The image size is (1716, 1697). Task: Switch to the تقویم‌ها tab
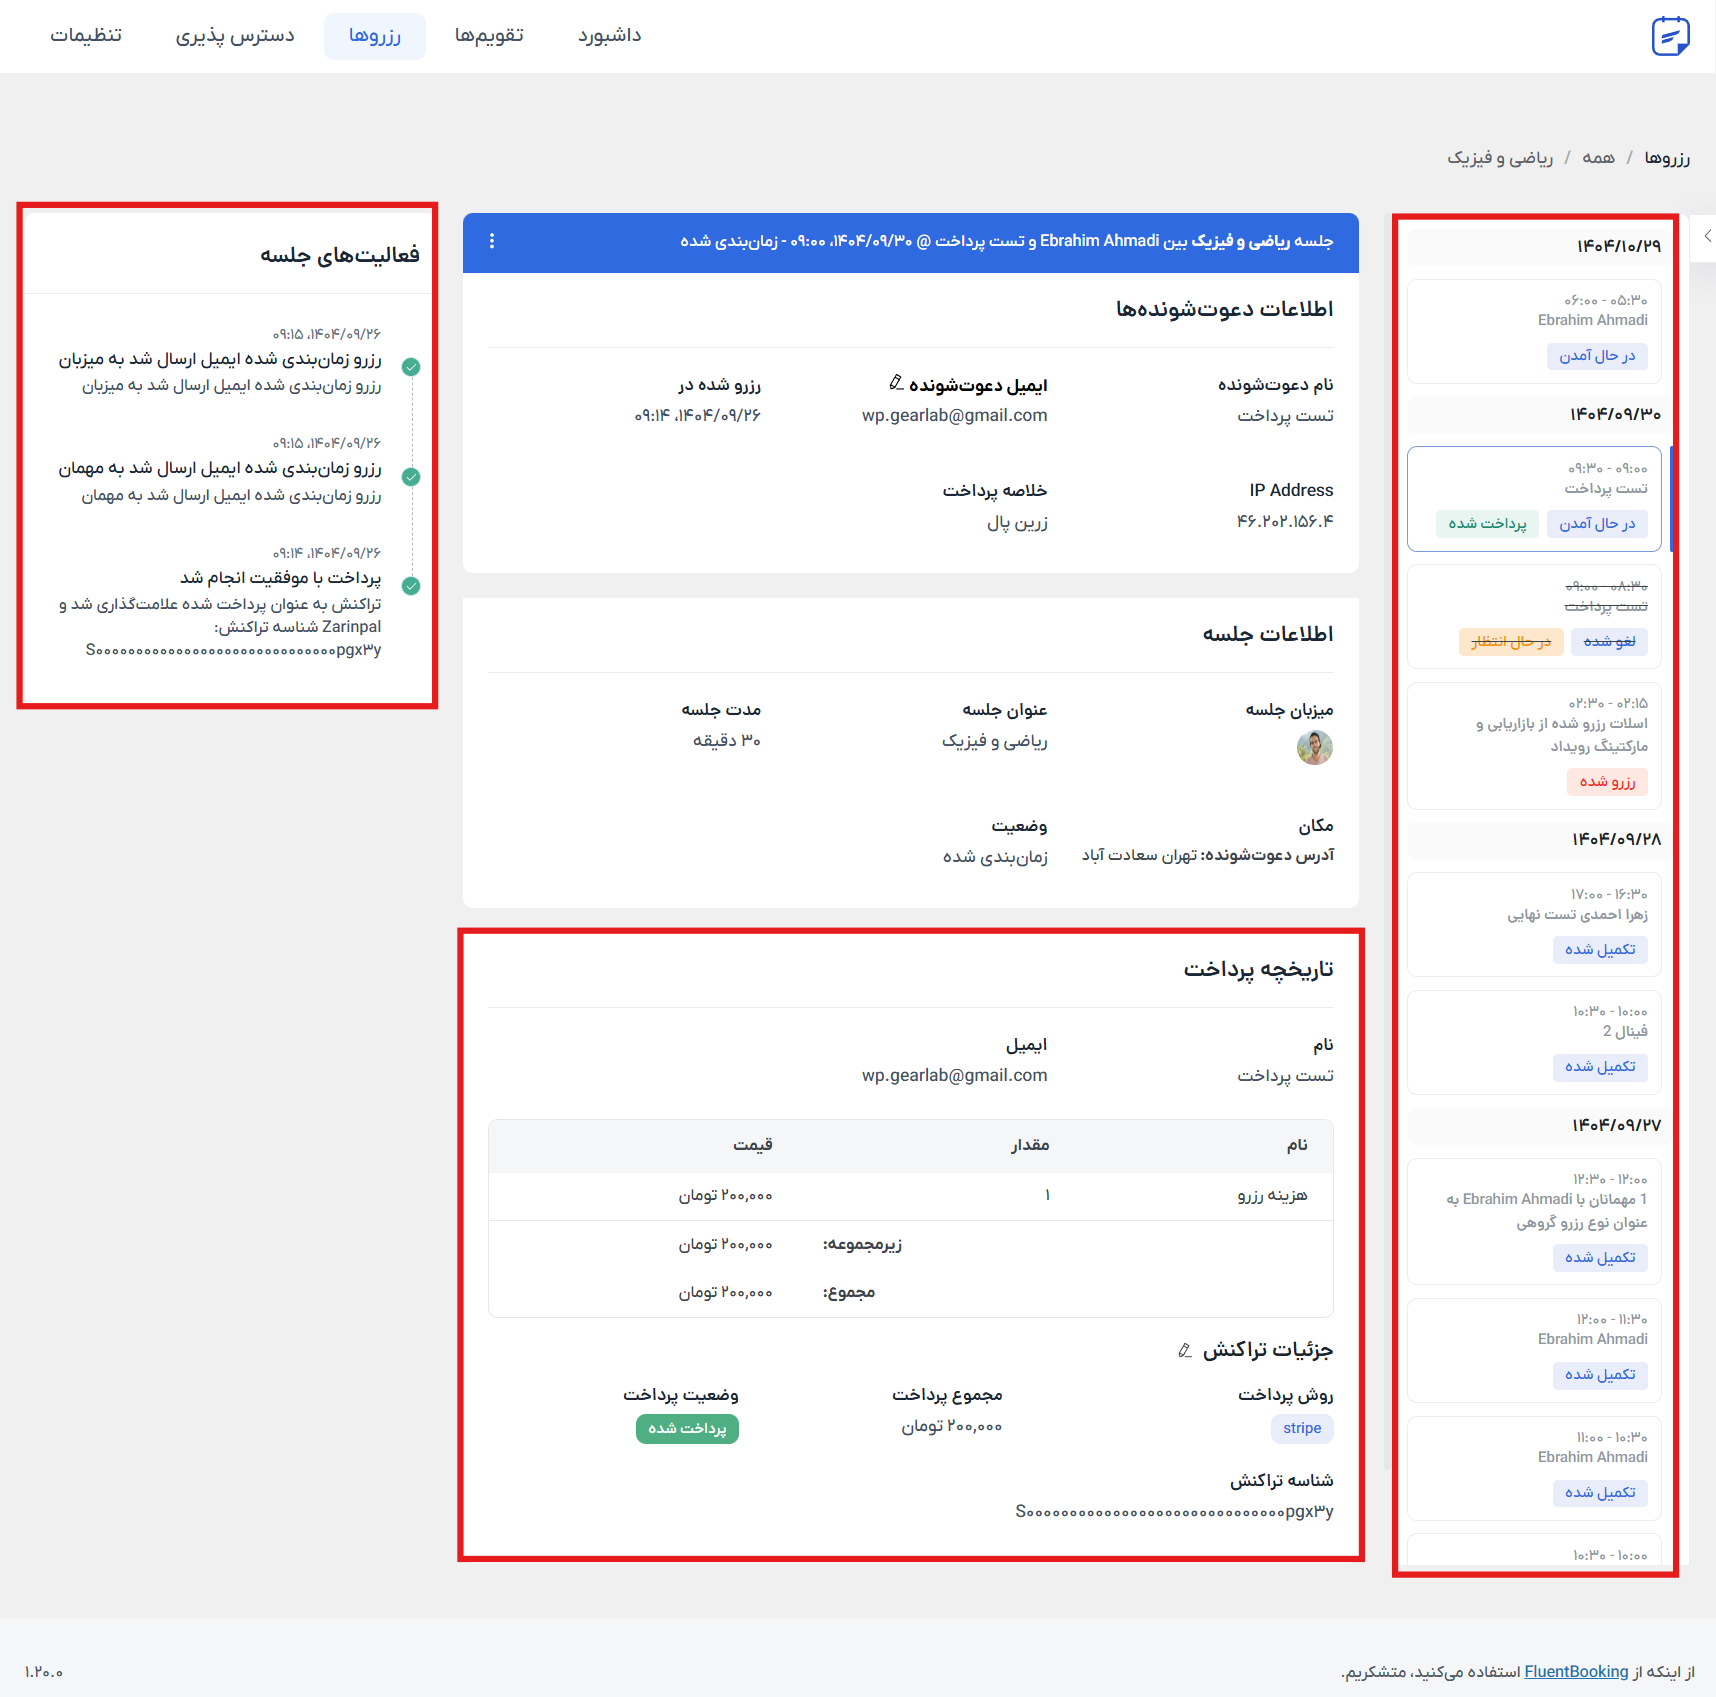[489, 36]
